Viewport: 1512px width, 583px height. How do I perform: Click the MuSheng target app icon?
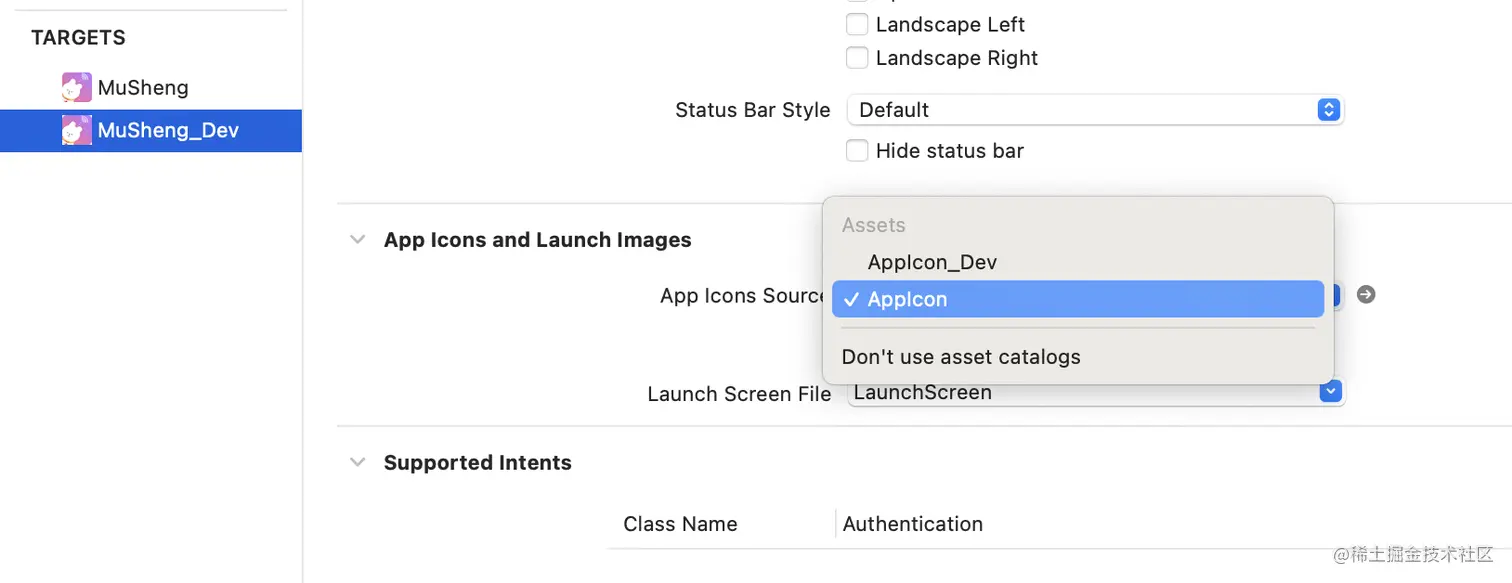pos(77,88)
